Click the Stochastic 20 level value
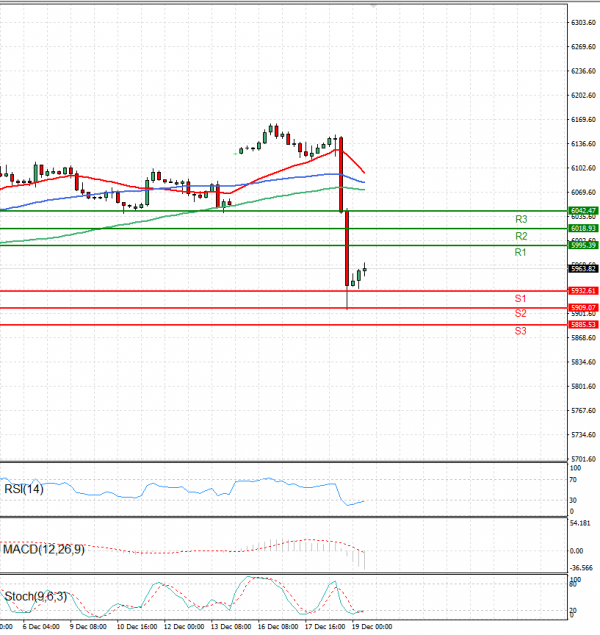This screenshot has width=600, height=635. click(573, 610)
